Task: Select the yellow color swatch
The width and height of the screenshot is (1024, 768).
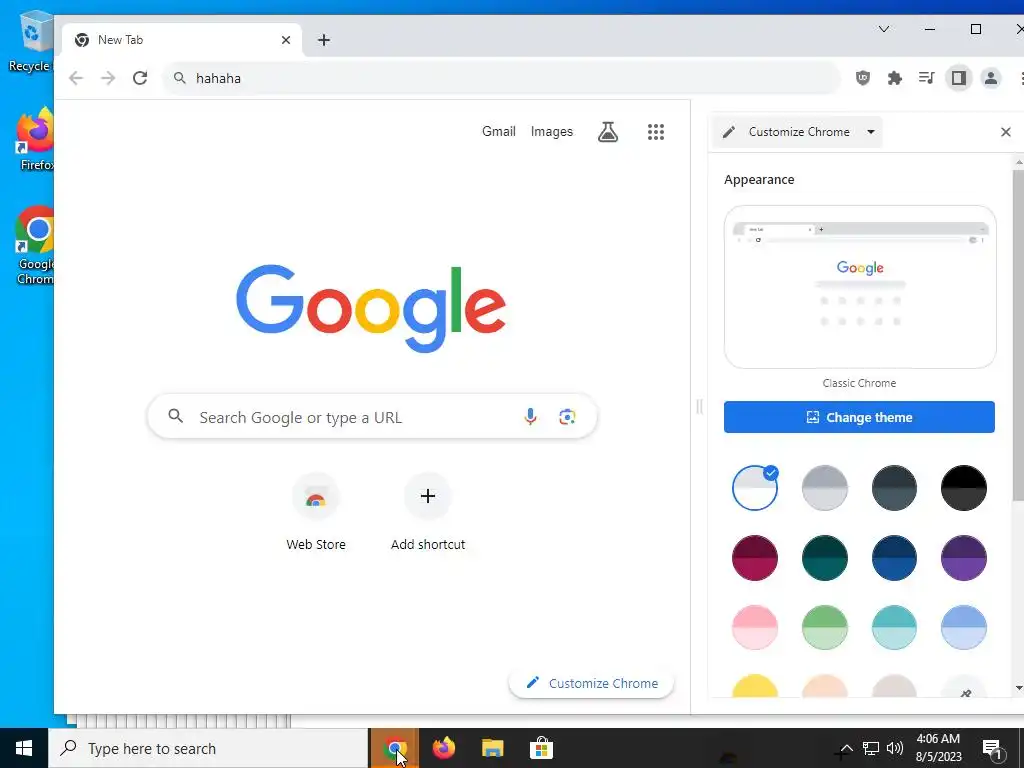Action: point(755,686)
